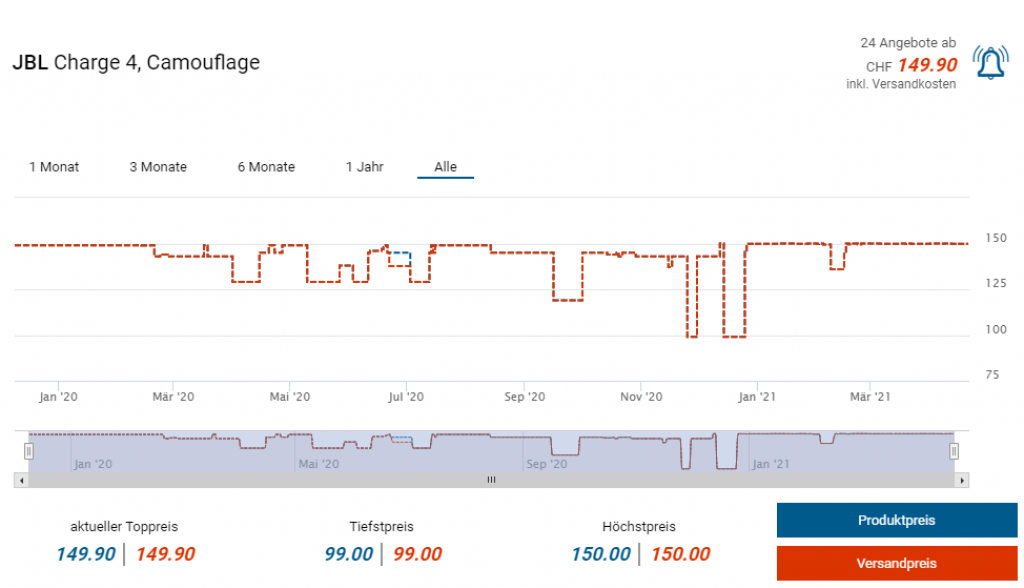Click the right navigator range handle
The width and height of the screenshot is (1024, 588).
(x=954, y=451)
